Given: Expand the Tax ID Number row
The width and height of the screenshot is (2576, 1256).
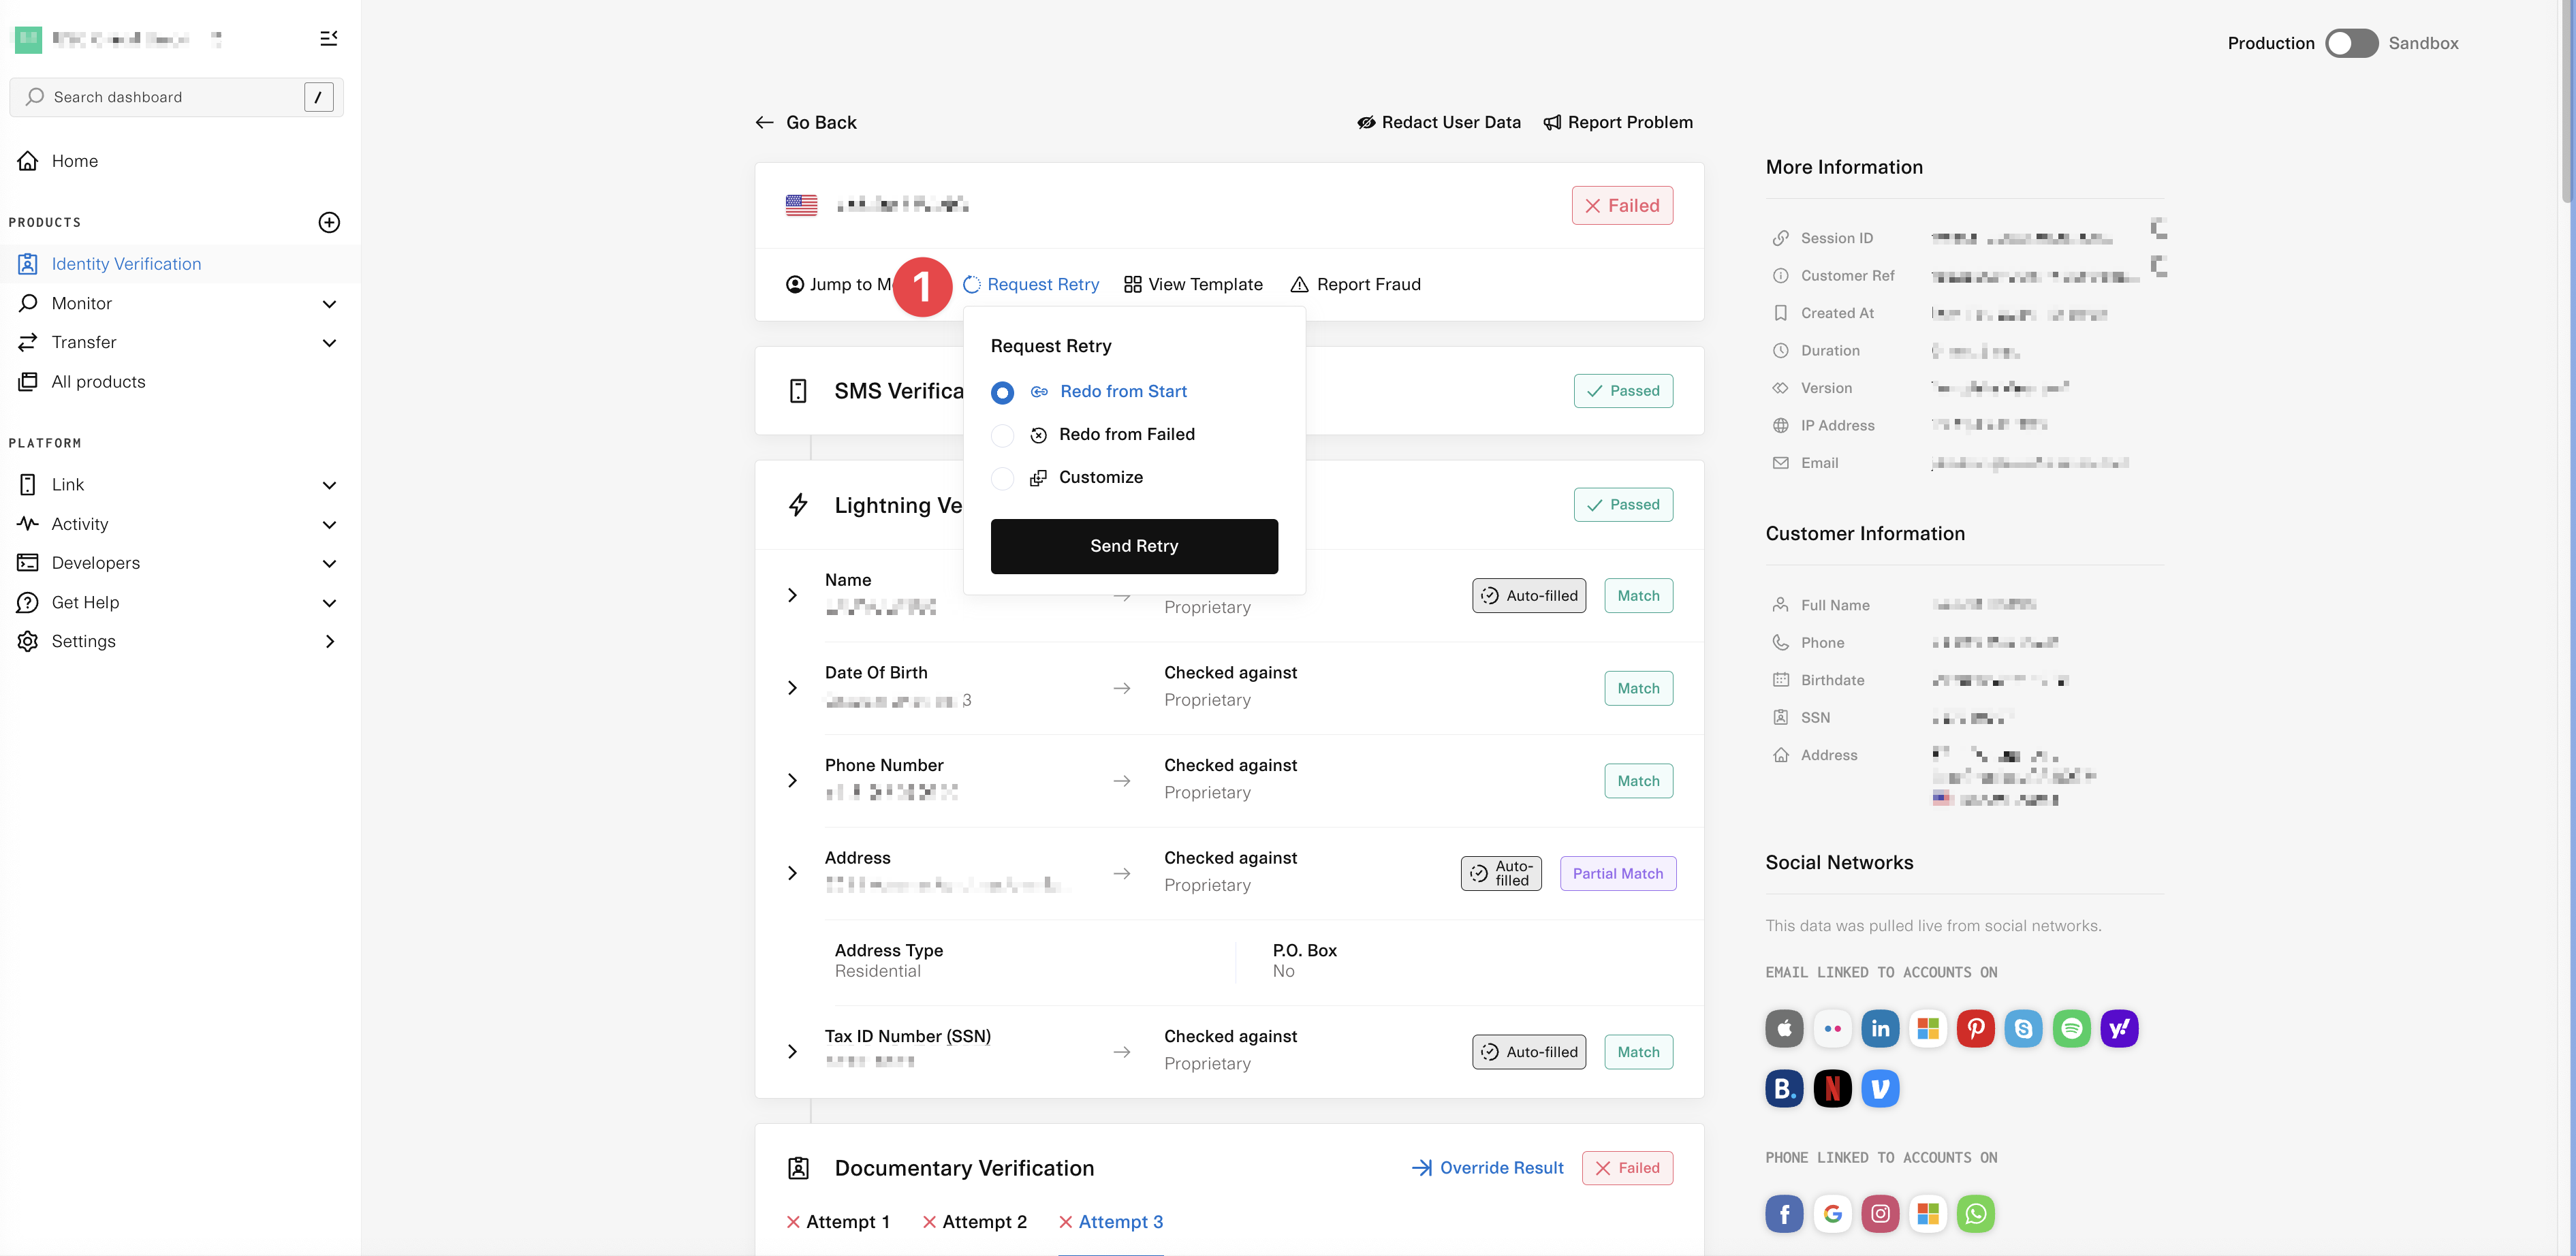Looking at the screenshot, I should coord(792,1051).
